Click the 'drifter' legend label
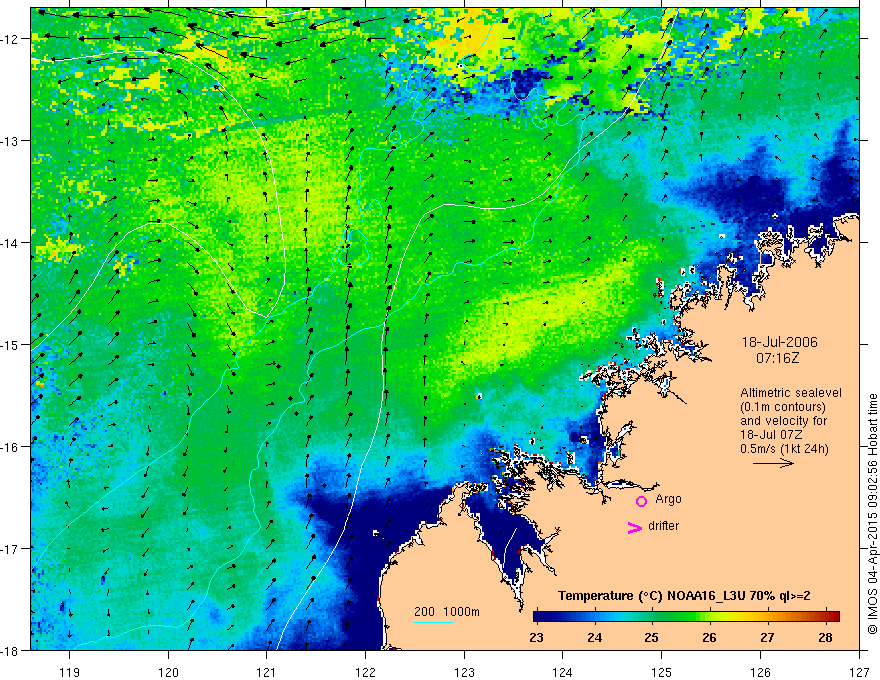This screenshot has height=680, width=880. (x=663, y=526)
